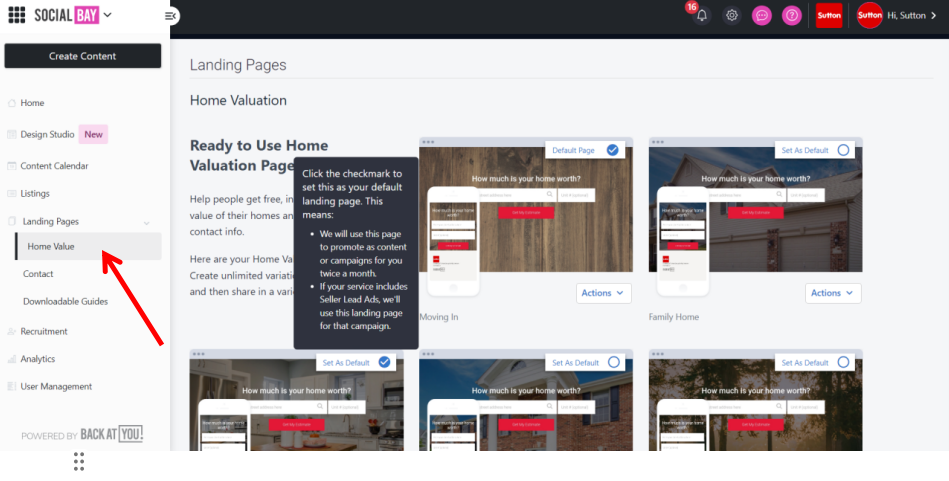Click the Family Home page title

click(674, 317)
